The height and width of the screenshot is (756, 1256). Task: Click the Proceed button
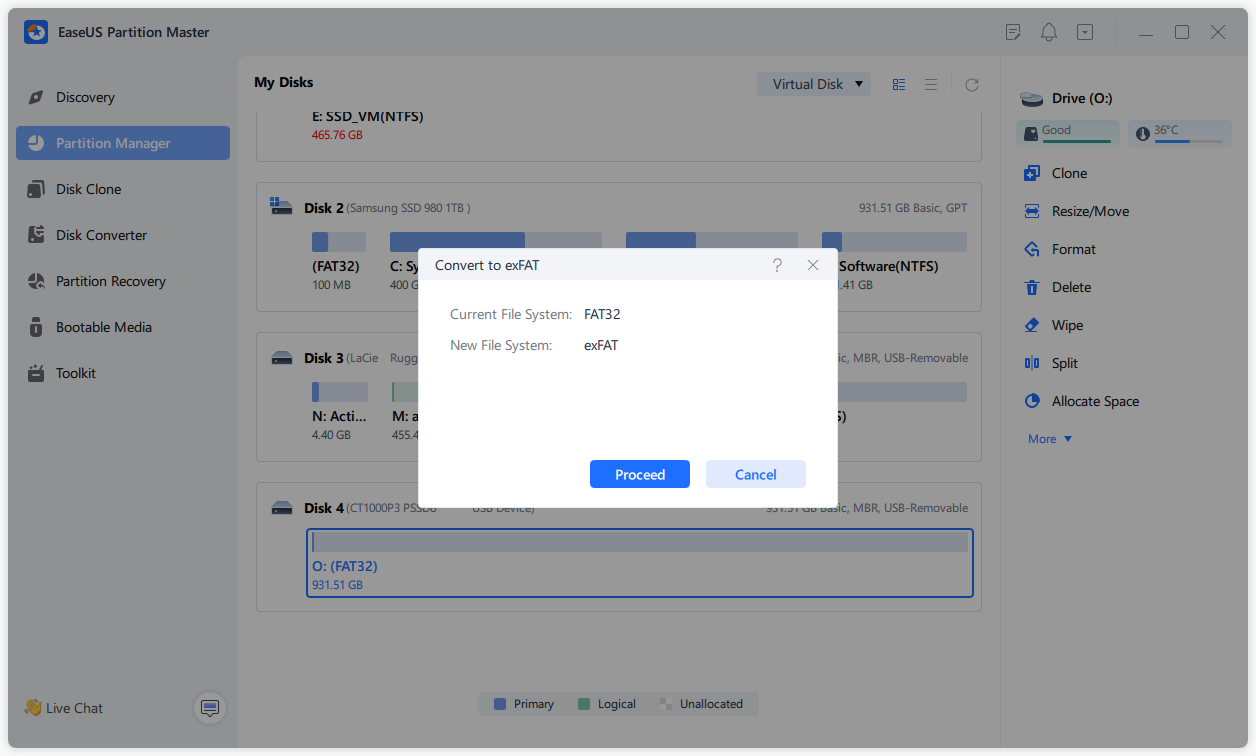click(640, 474)
